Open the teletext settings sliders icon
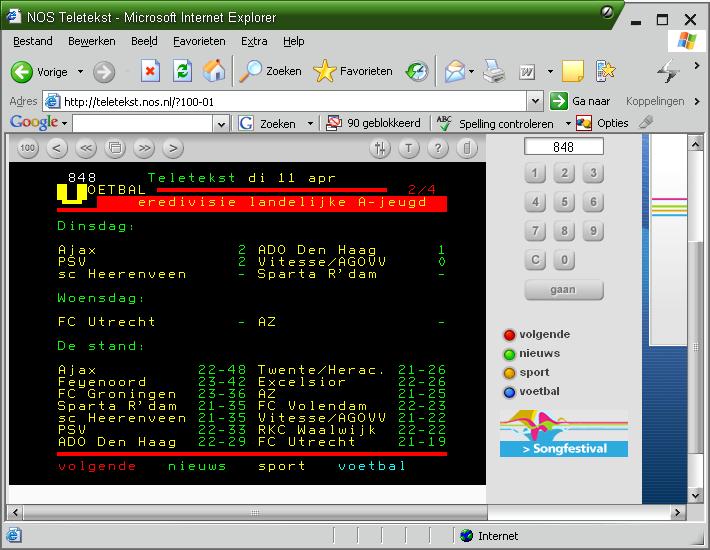Viewport: 710px width, 550px height. tap(380, 148)
